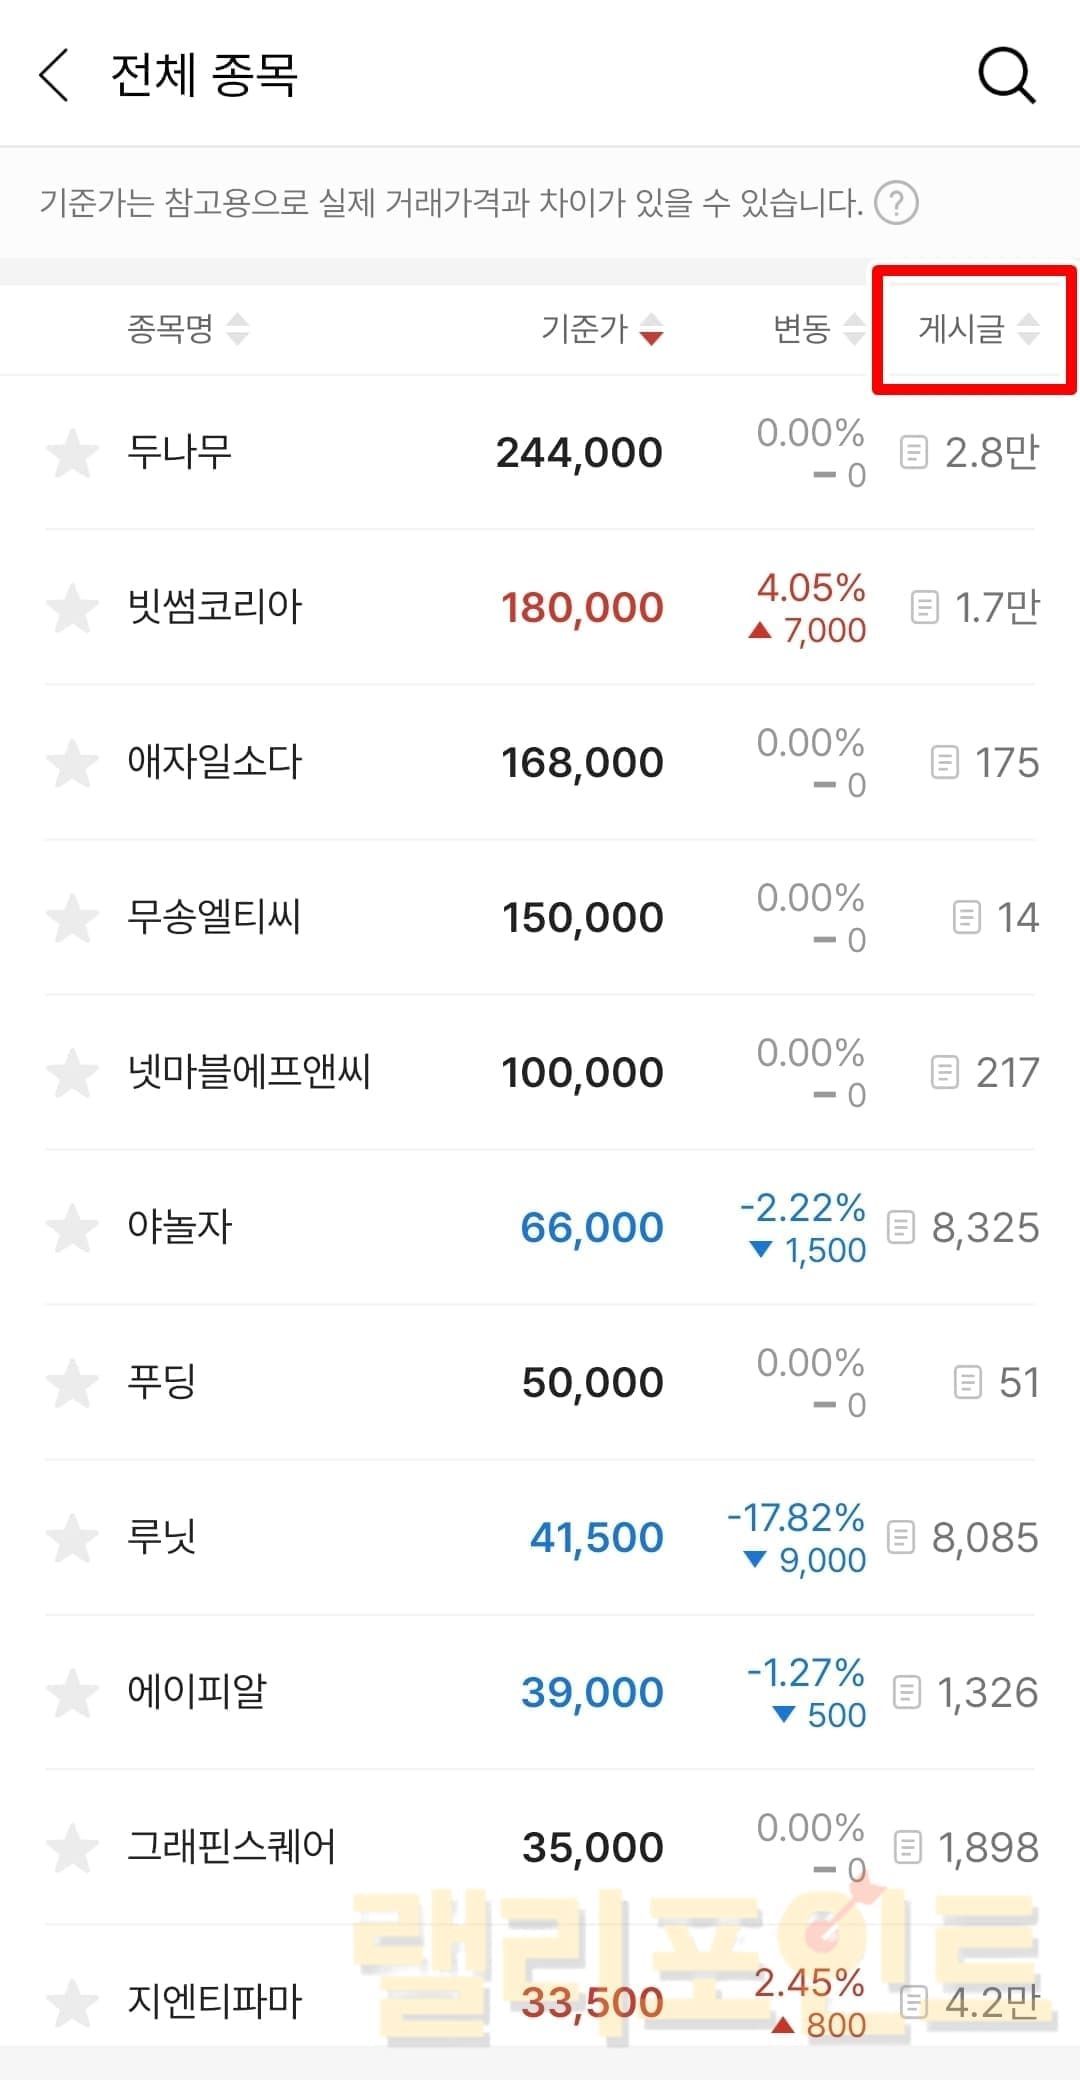Tap the post icon beside 야놀자's 8,325

[x=901, y=1227]
